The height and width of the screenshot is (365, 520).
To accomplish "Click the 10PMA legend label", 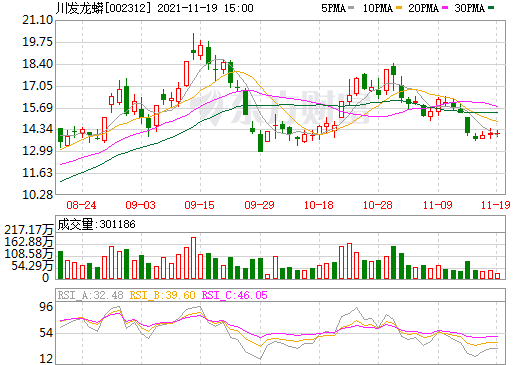I will pos(377,8).
